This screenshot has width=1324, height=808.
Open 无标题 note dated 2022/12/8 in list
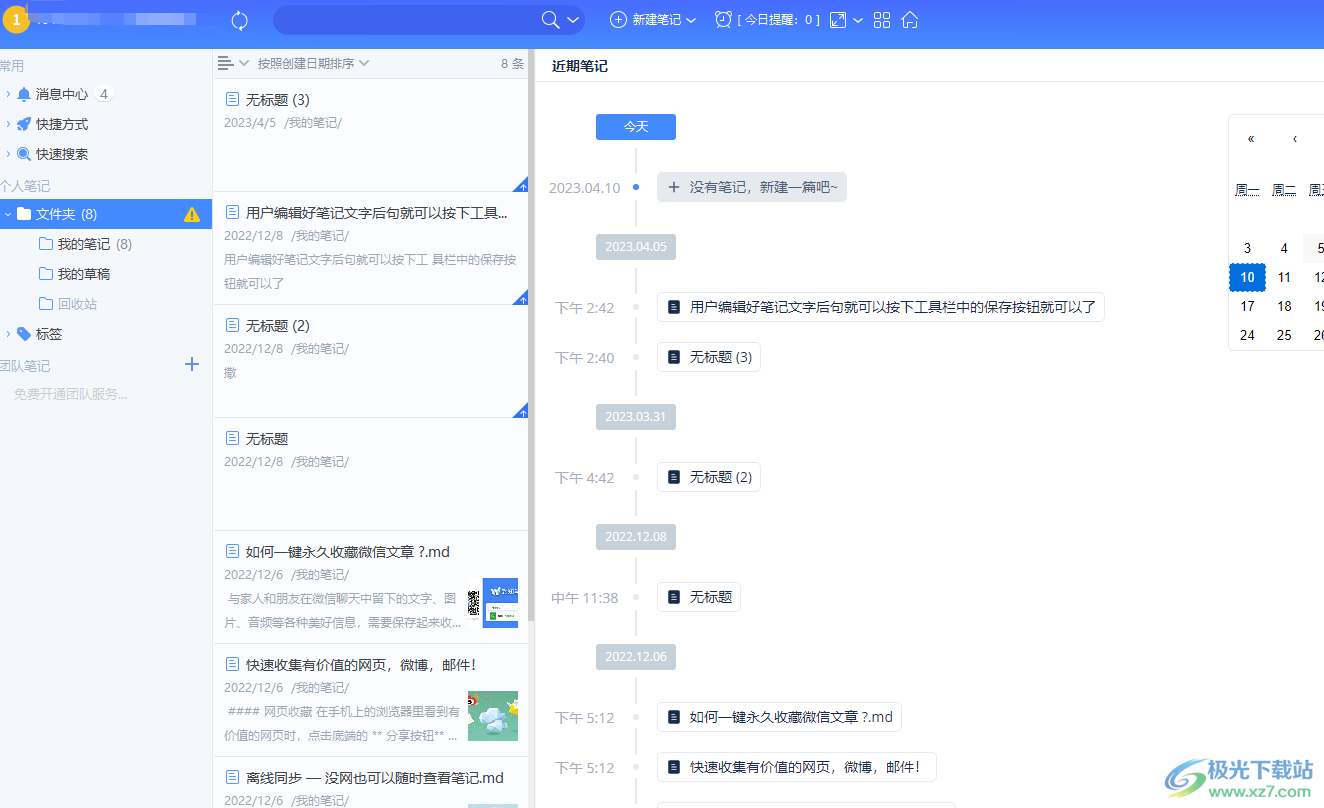tap(370, 474)
